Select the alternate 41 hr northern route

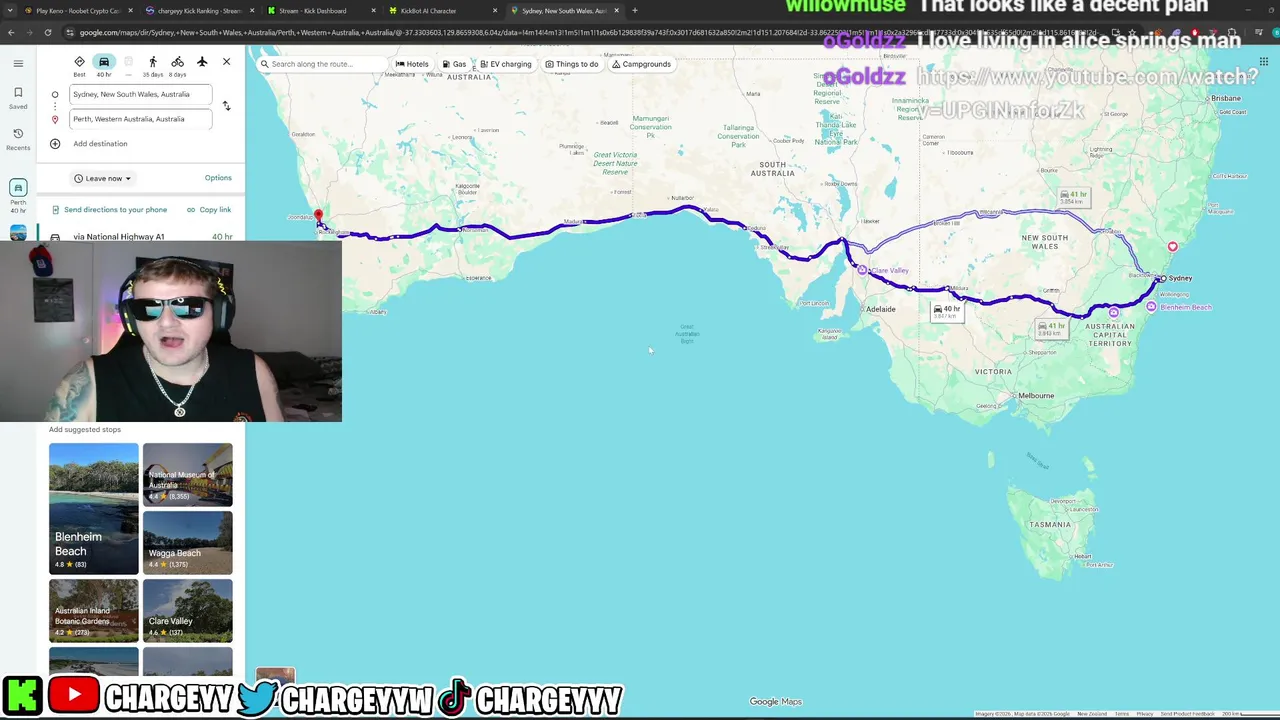click(1073, 197)
